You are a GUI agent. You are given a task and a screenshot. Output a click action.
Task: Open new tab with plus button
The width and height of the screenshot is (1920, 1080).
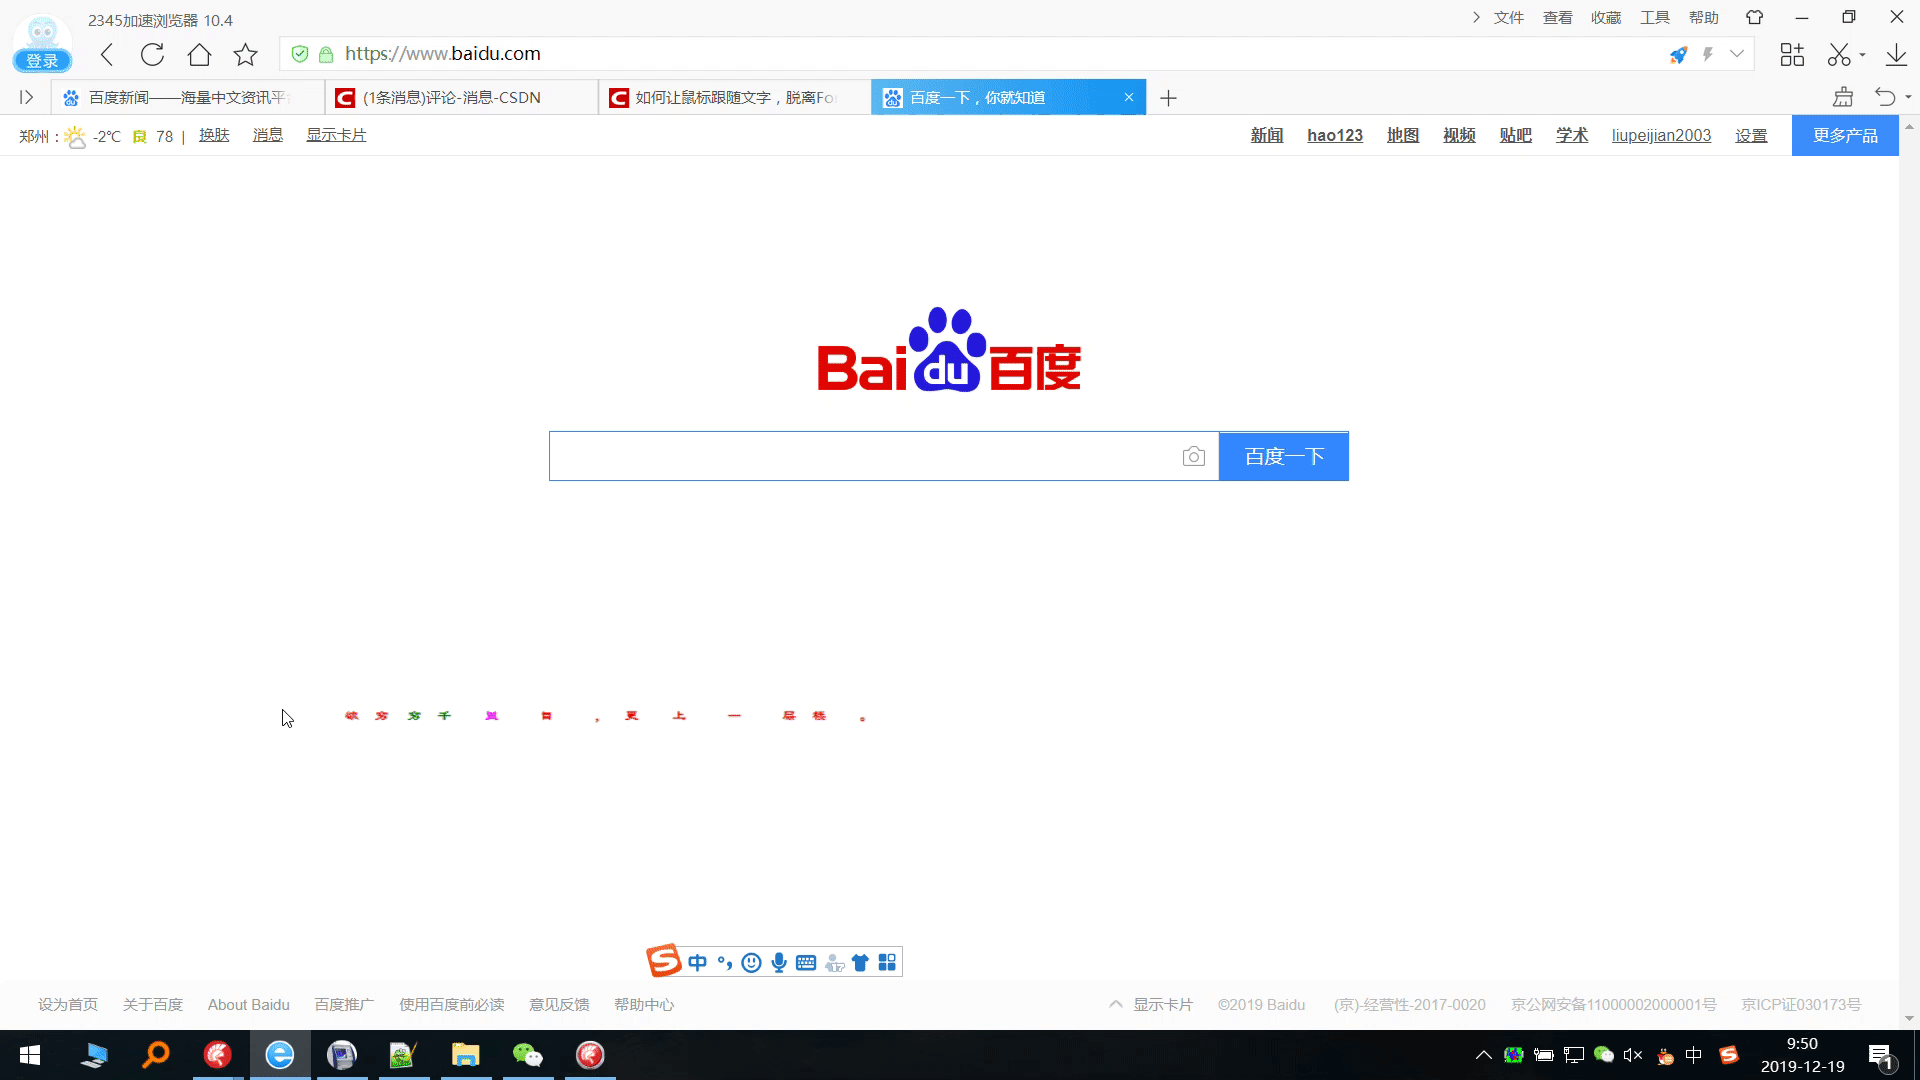tap(1168, 98)
